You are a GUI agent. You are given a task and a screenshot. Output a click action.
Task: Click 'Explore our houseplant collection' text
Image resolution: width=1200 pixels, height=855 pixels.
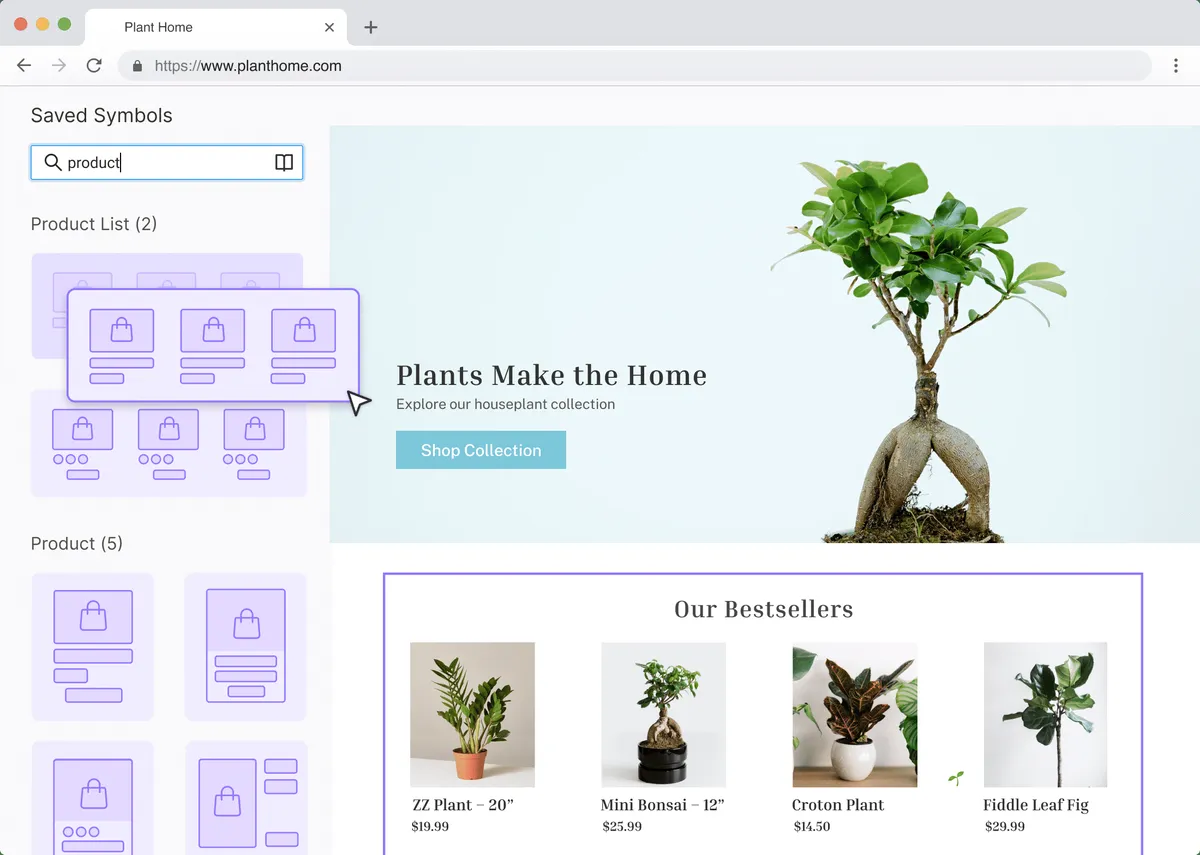pos(506,404)
